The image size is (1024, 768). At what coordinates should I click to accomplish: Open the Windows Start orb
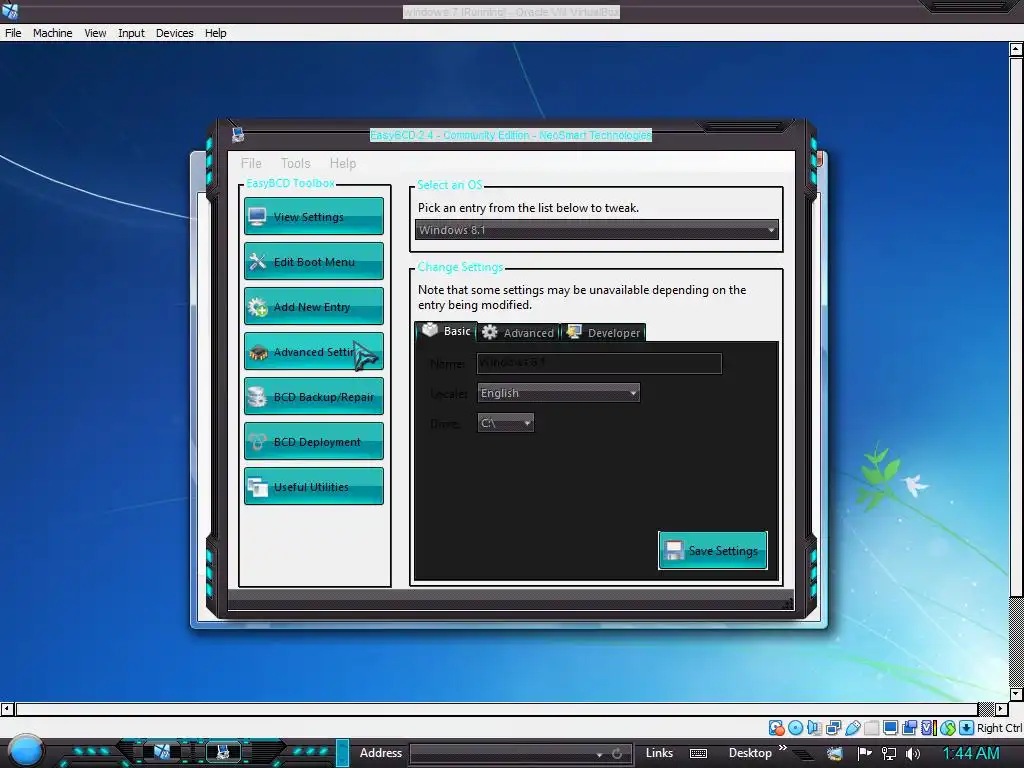click(25, 751)
